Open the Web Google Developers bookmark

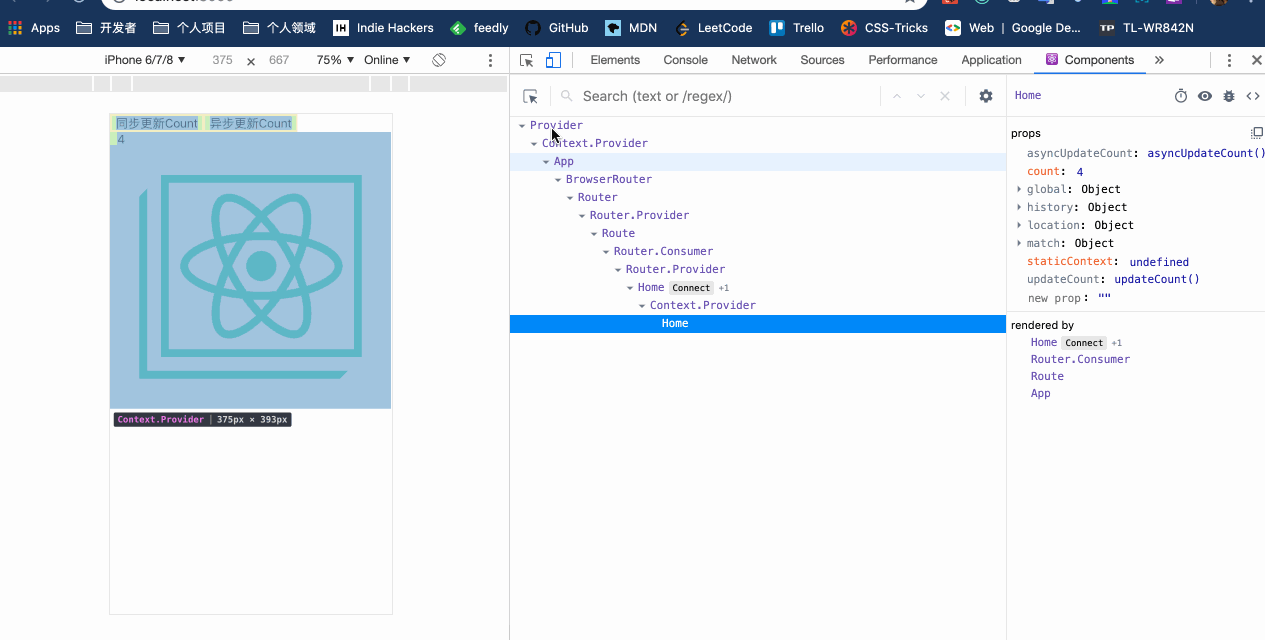[x=1013, y=28]
